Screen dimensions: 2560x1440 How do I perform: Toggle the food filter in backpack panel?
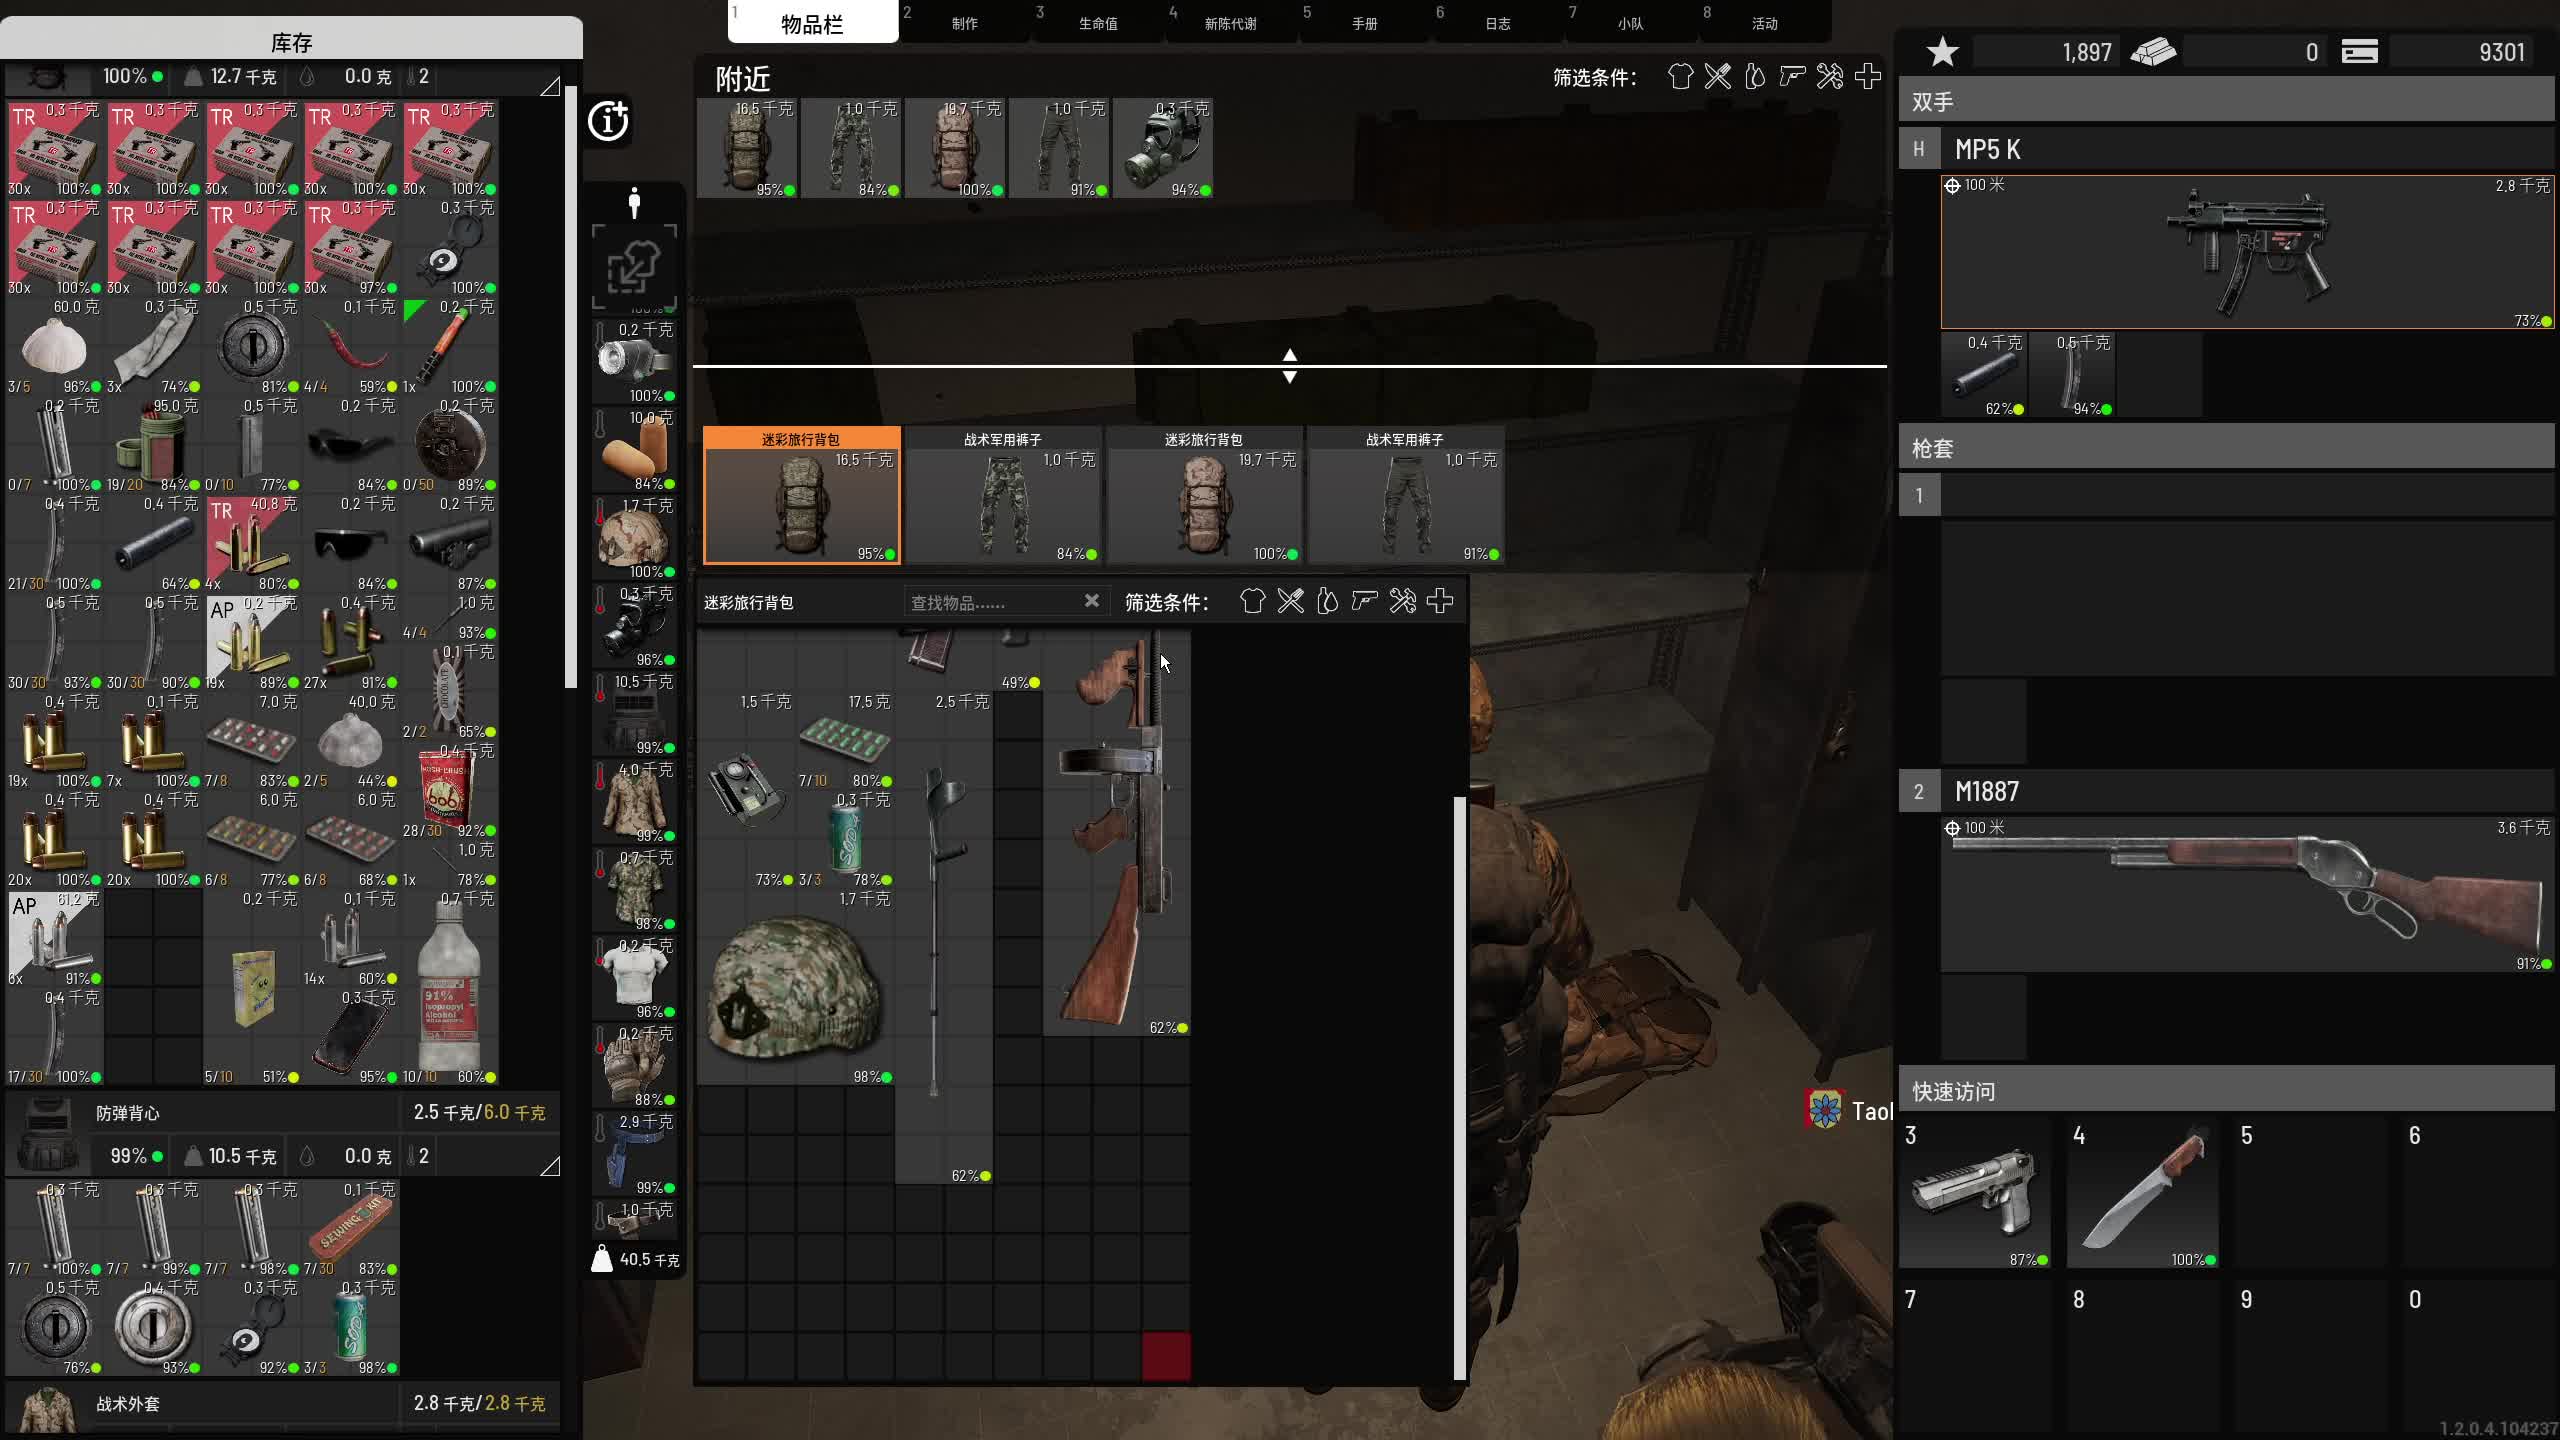tap(1290, 601)
